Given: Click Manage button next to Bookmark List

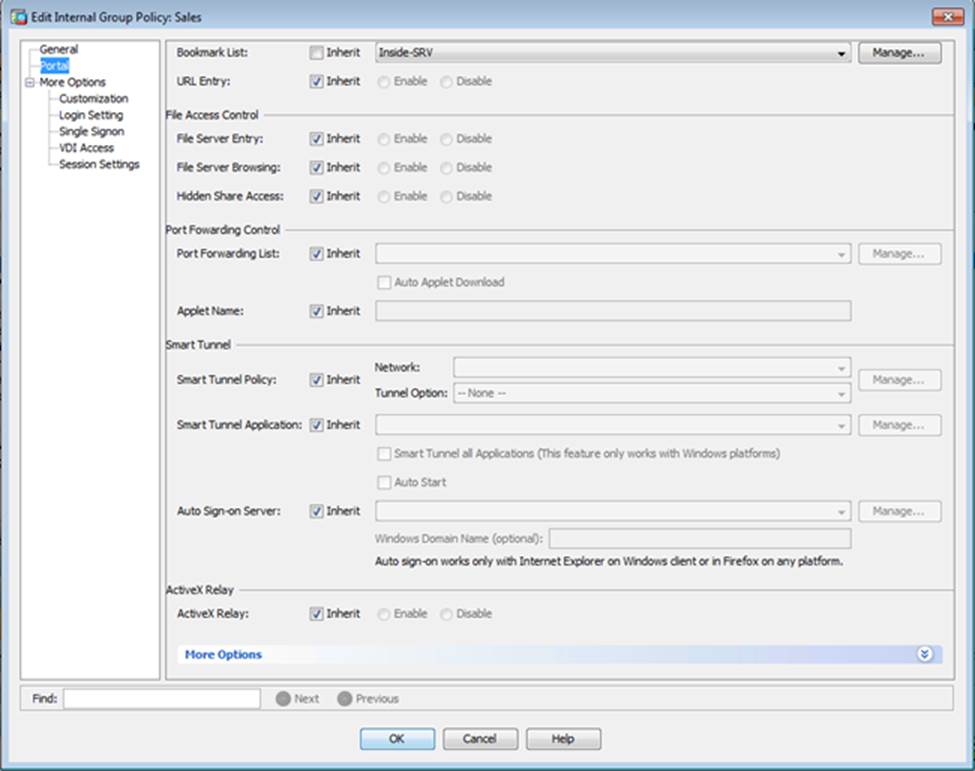Looking at the screenshot, I should click(899, 53).
